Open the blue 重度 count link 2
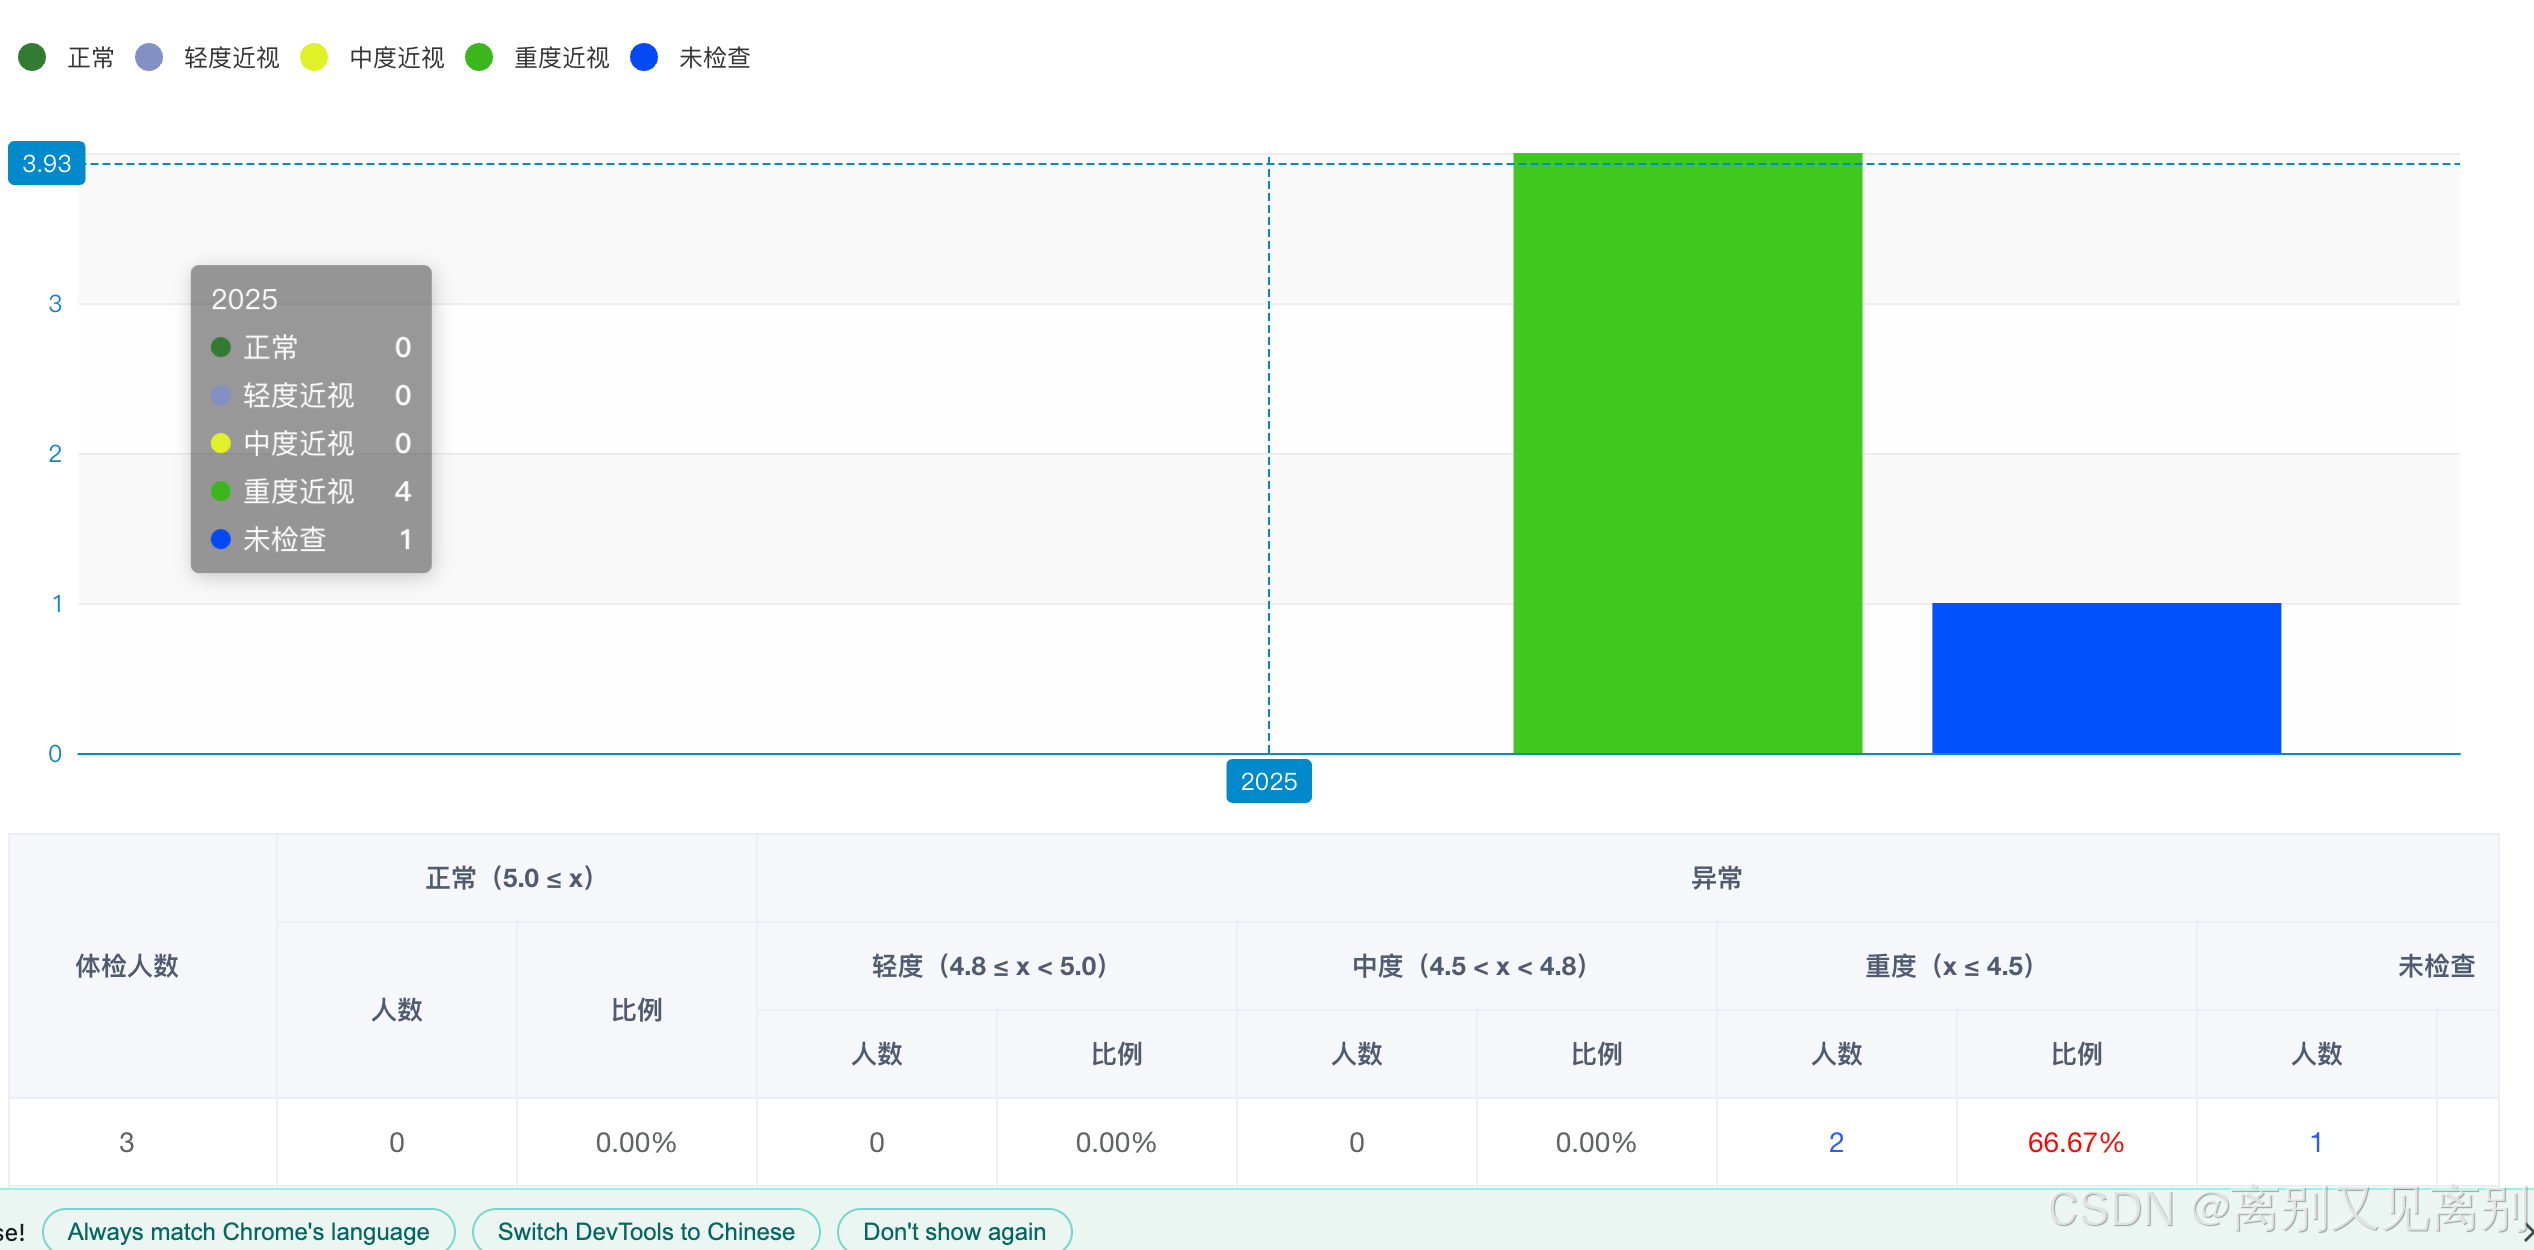This screenshot has width=2534, height=1250. pos(1836,1142)
